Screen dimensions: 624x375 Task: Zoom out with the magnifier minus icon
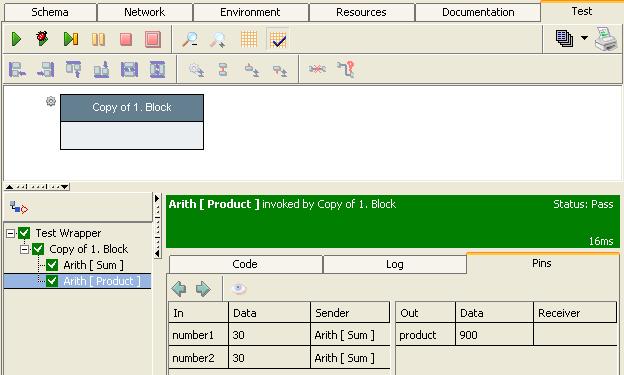point(190,39)
